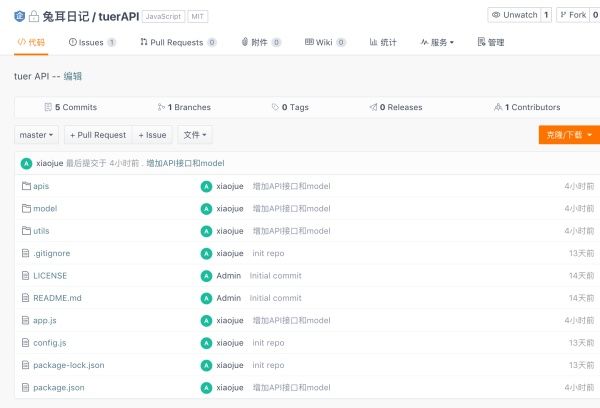
Task: Switch to the 代码 tab
Action: (31, 42)
